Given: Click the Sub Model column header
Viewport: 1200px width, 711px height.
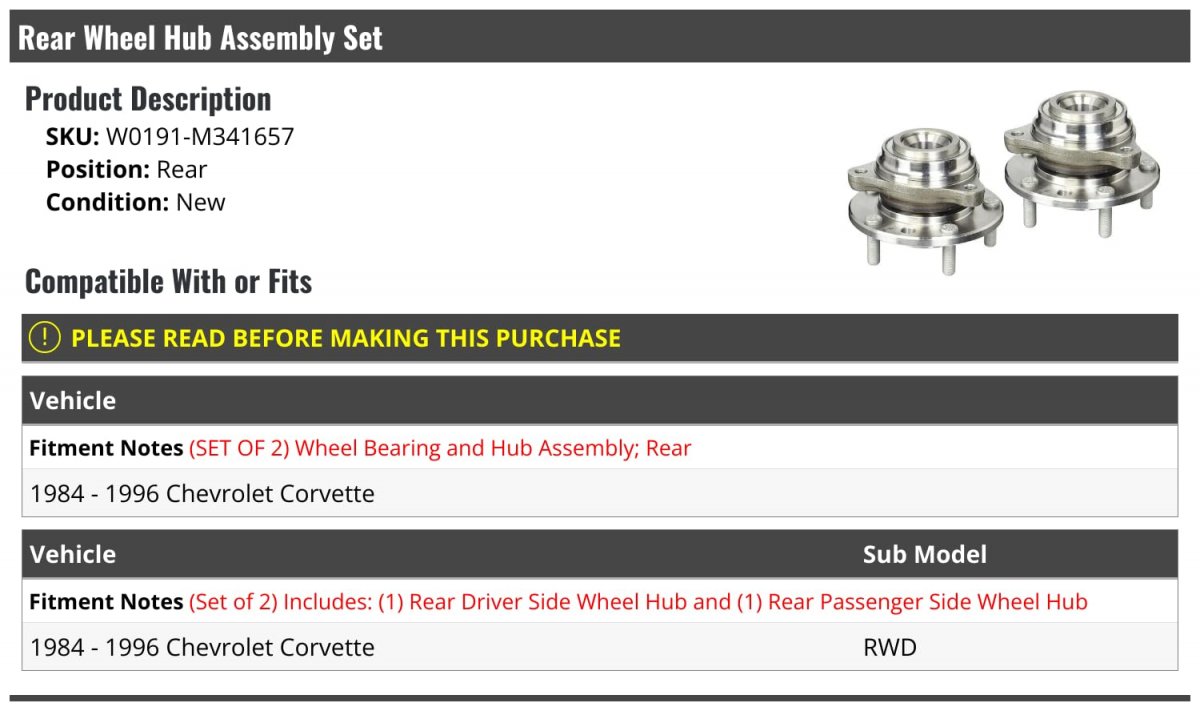Looking at the screenshot, I should tap(924, 554).
